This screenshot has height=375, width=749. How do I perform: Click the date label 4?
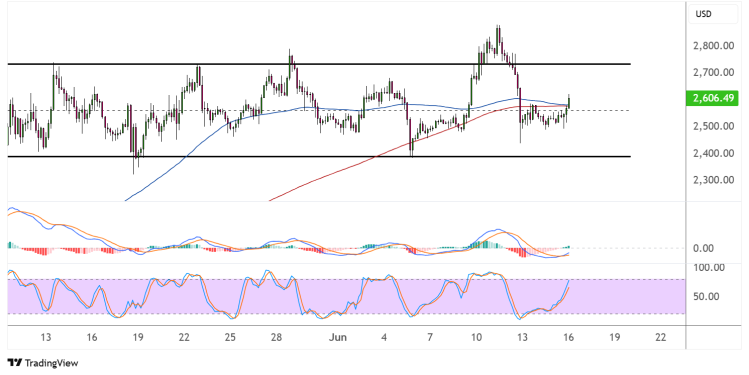pyautogui.click(x=384, y=337)
